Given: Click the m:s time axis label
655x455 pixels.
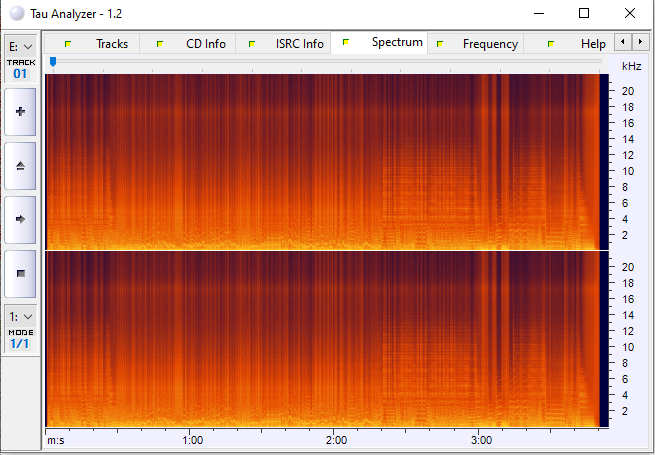Looking at the screenshot, I should pos(56,440).
